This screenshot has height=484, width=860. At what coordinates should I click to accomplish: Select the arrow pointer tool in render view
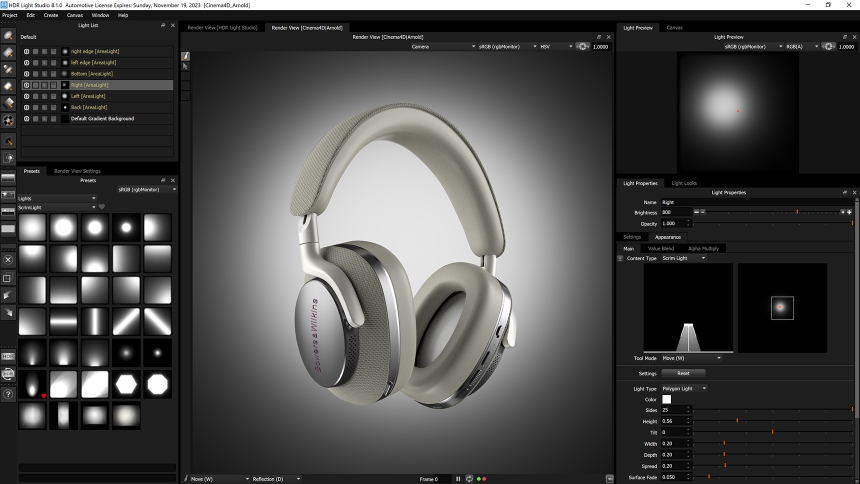[x=185, y=66]
